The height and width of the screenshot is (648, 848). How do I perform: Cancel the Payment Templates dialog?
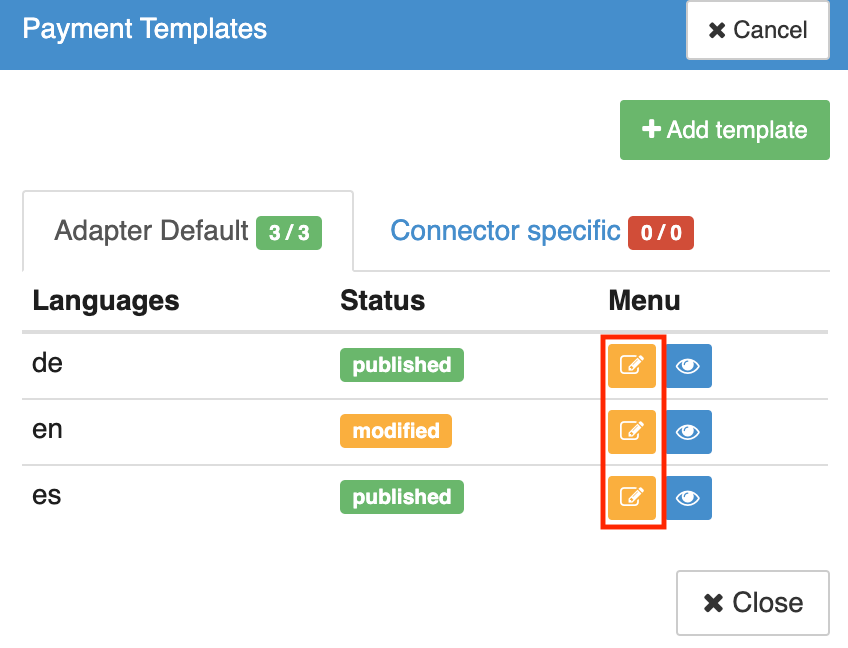click(x=758, y=30)
